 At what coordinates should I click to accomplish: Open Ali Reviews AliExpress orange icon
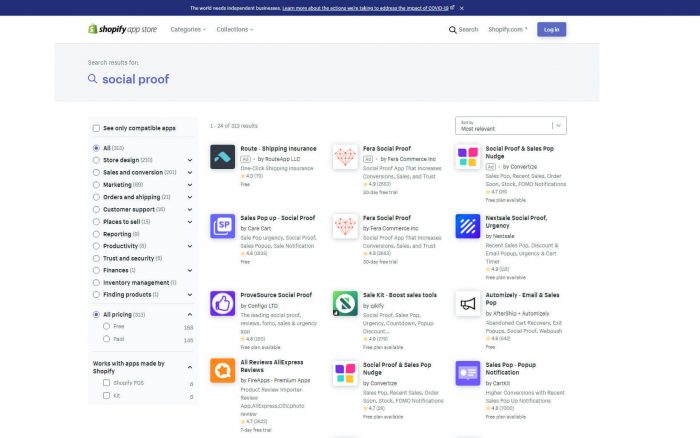click(222, 371)
